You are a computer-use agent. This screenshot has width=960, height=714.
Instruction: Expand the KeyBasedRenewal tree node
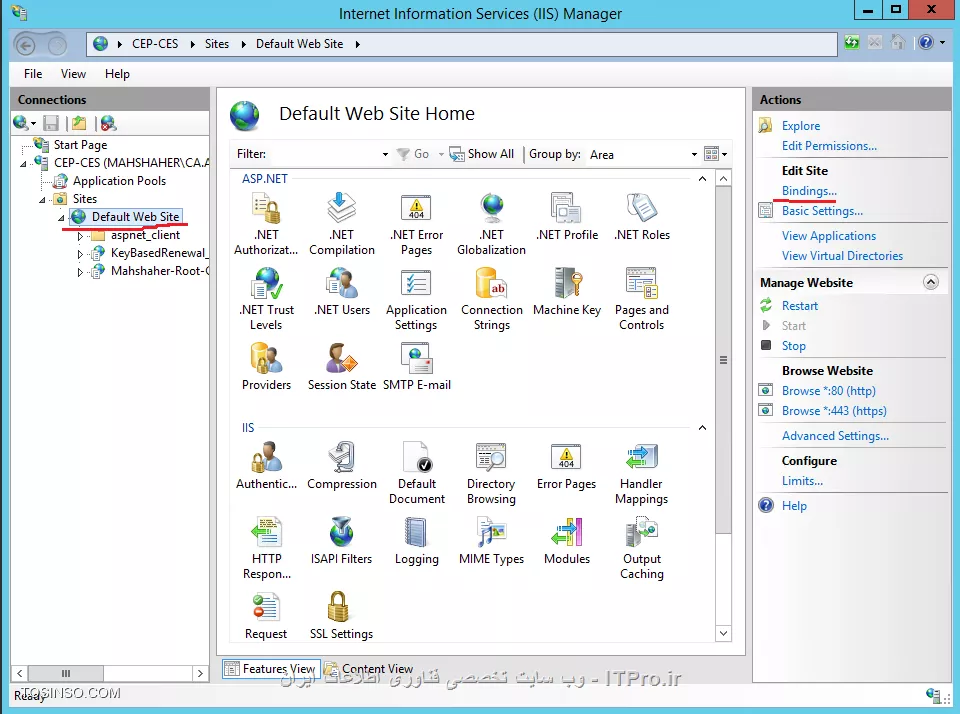[80, 254]
